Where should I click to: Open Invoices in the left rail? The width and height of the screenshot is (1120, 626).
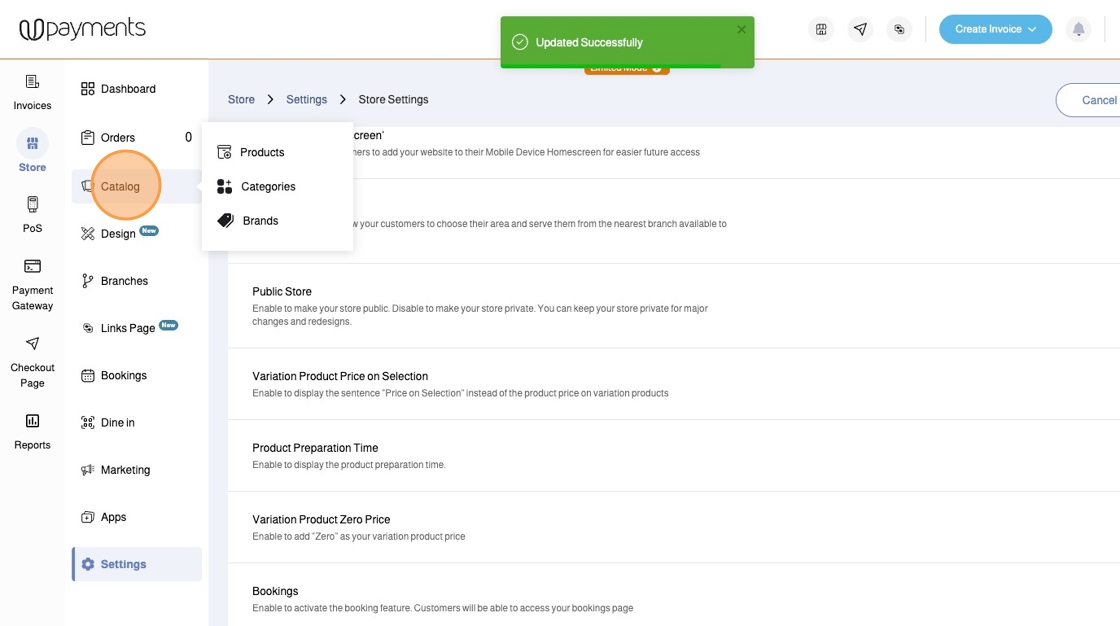pos(32,91)
